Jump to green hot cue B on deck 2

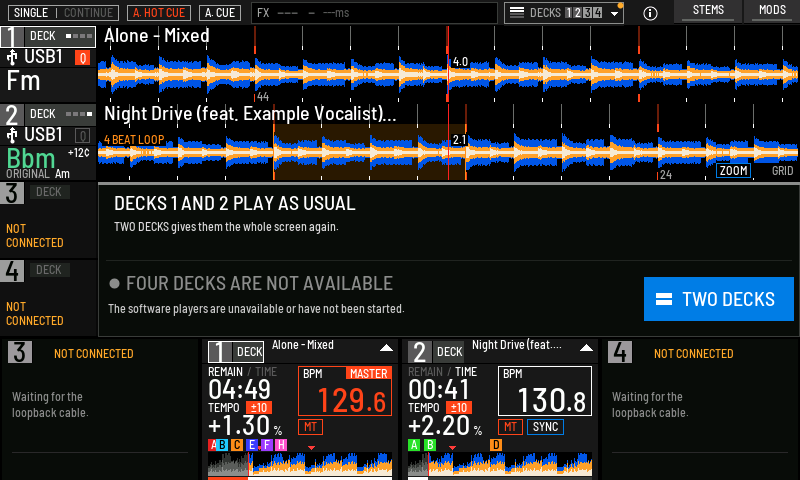click(x=430, y=445)
